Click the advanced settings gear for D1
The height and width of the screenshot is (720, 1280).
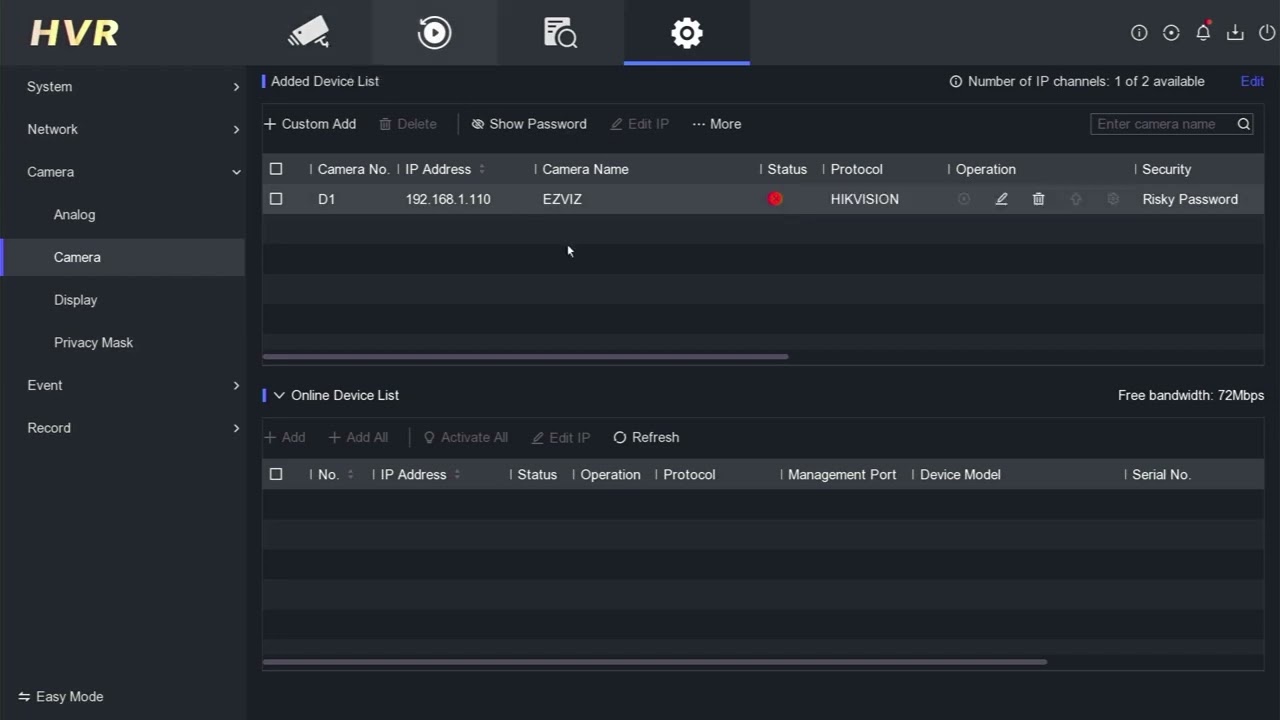pos(1113,199)
